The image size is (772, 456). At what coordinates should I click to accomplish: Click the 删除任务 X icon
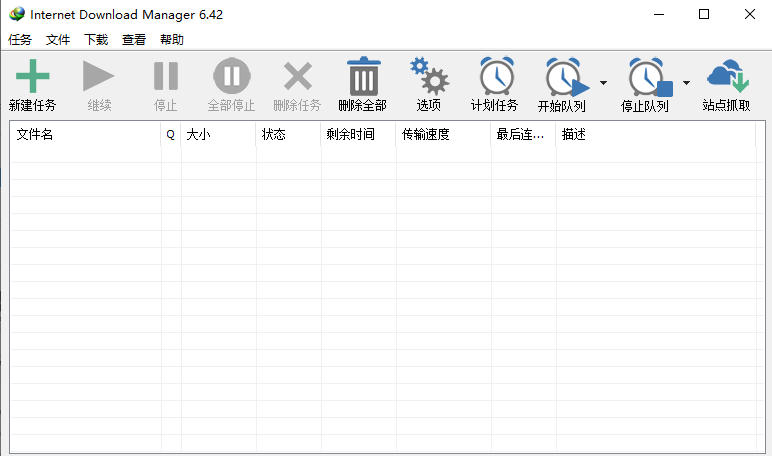click(298, 76)
